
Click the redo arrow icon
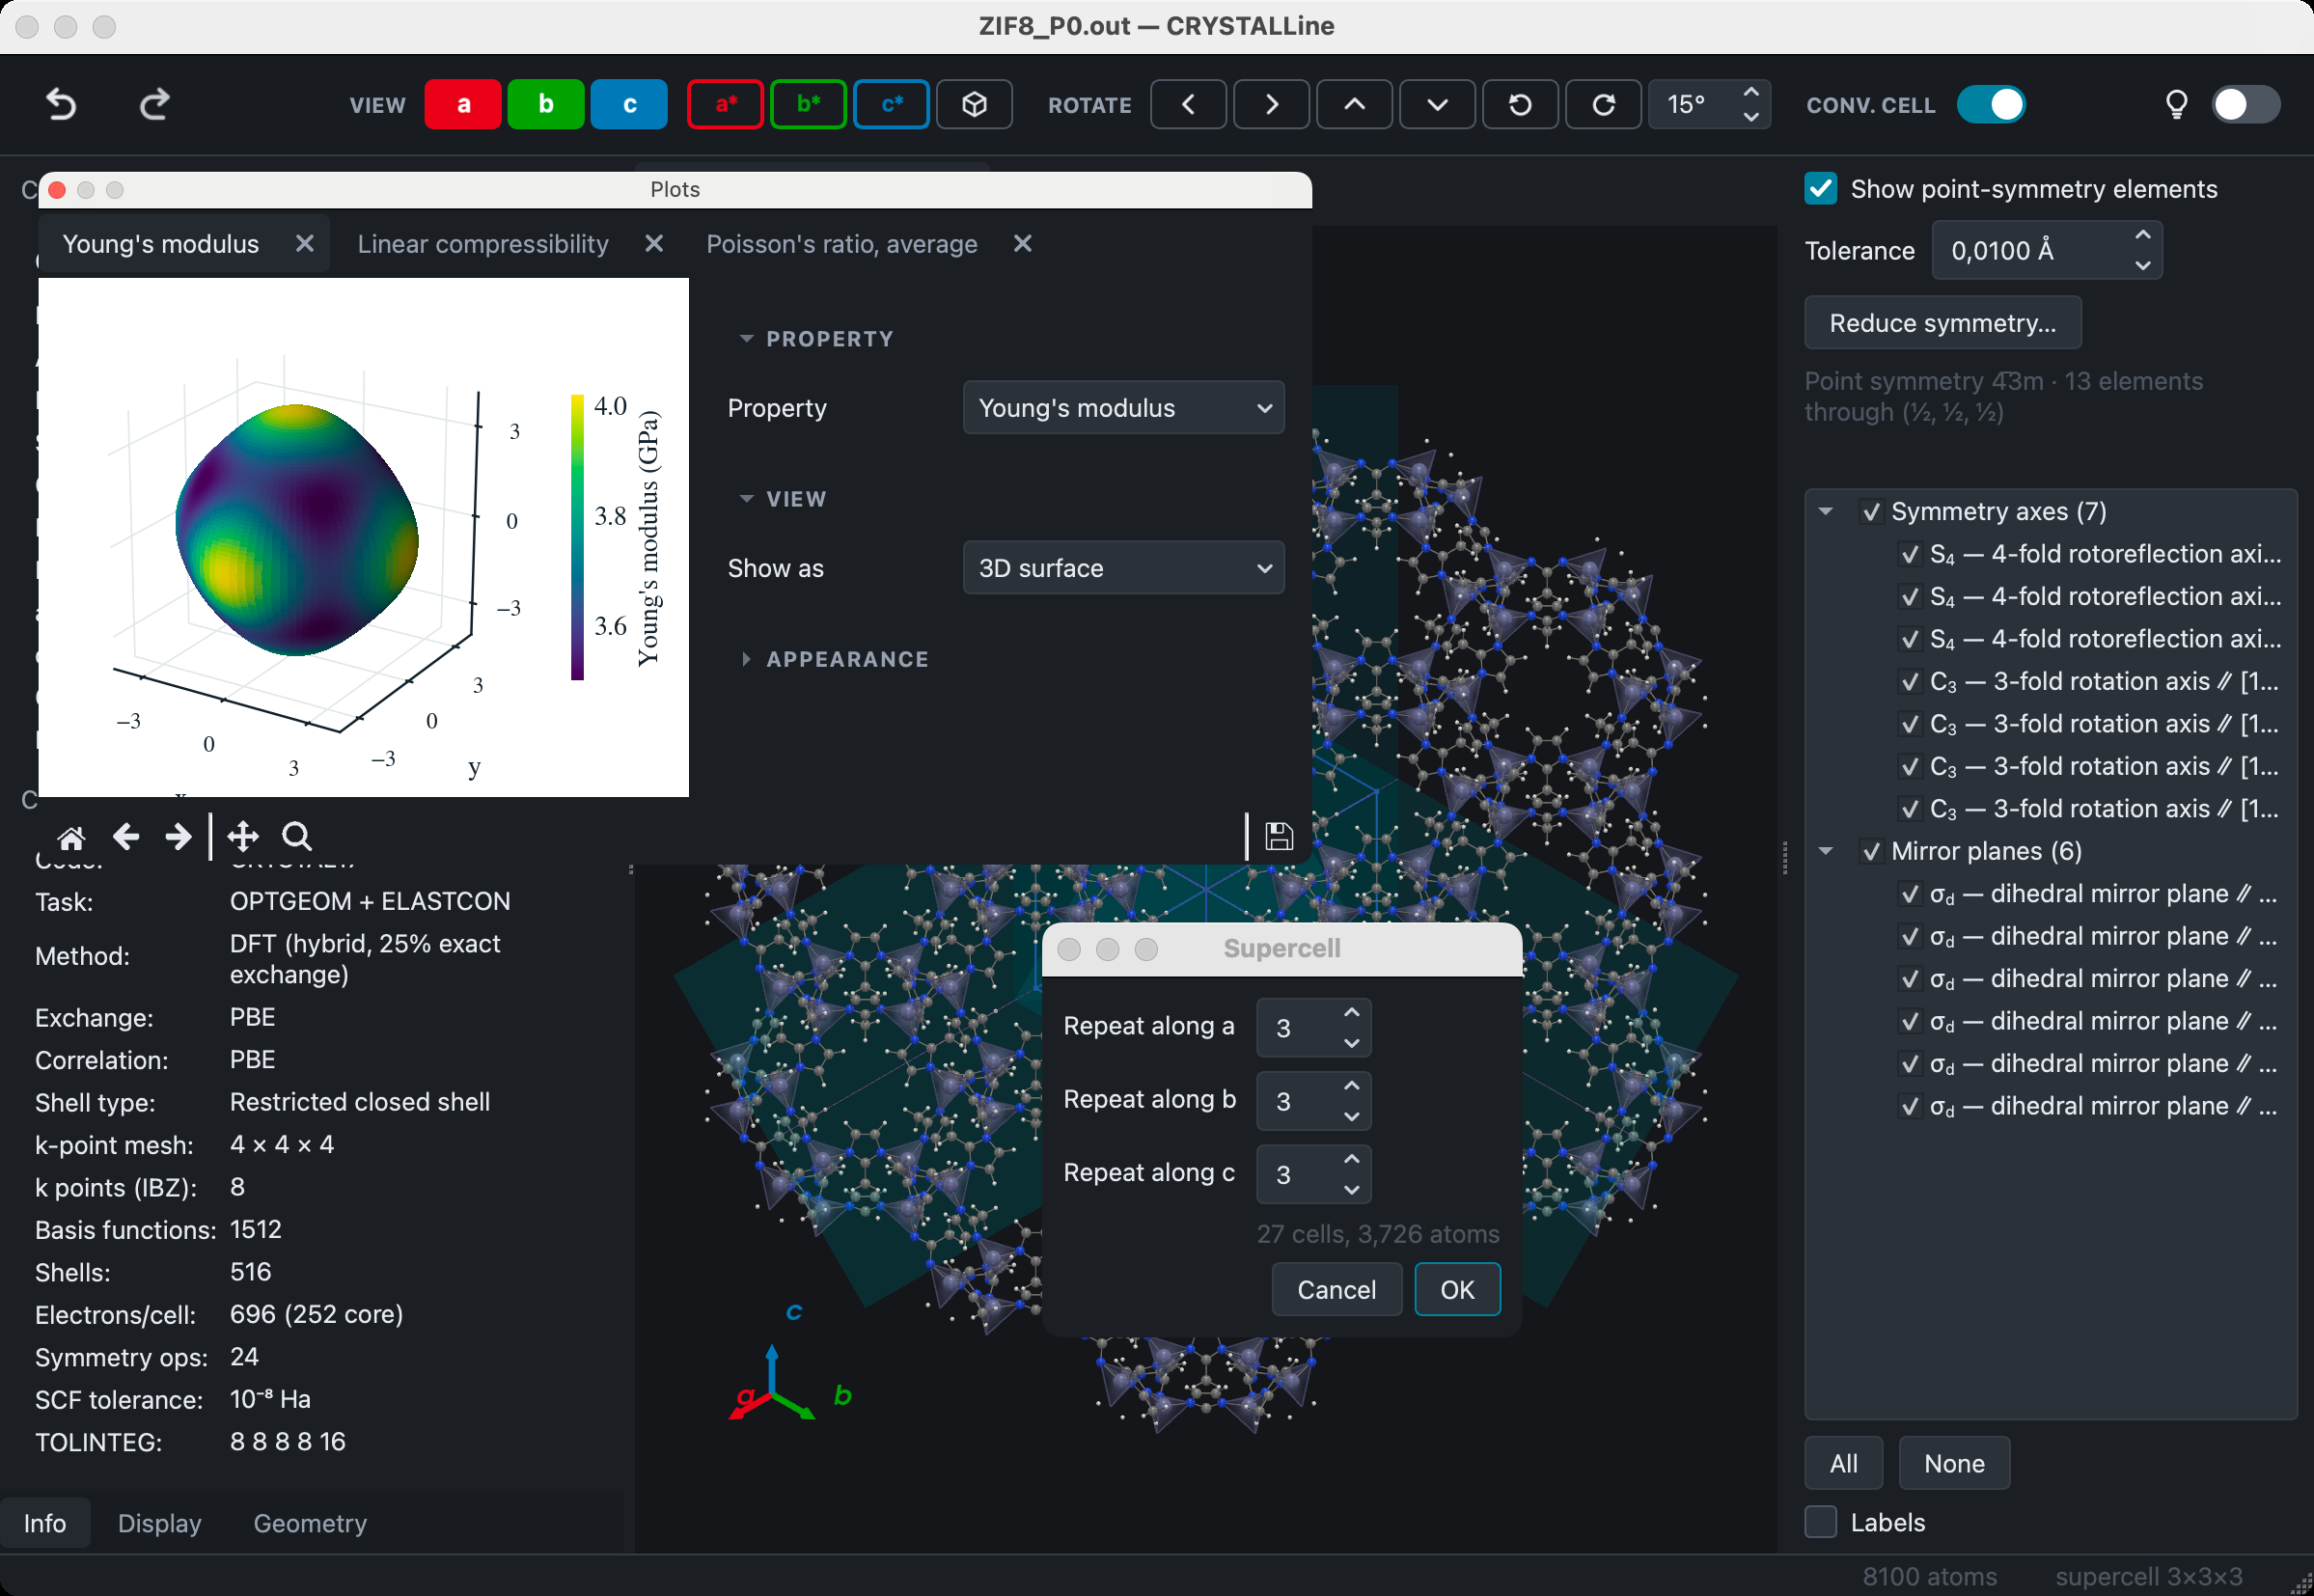click(x=154, y=104)
